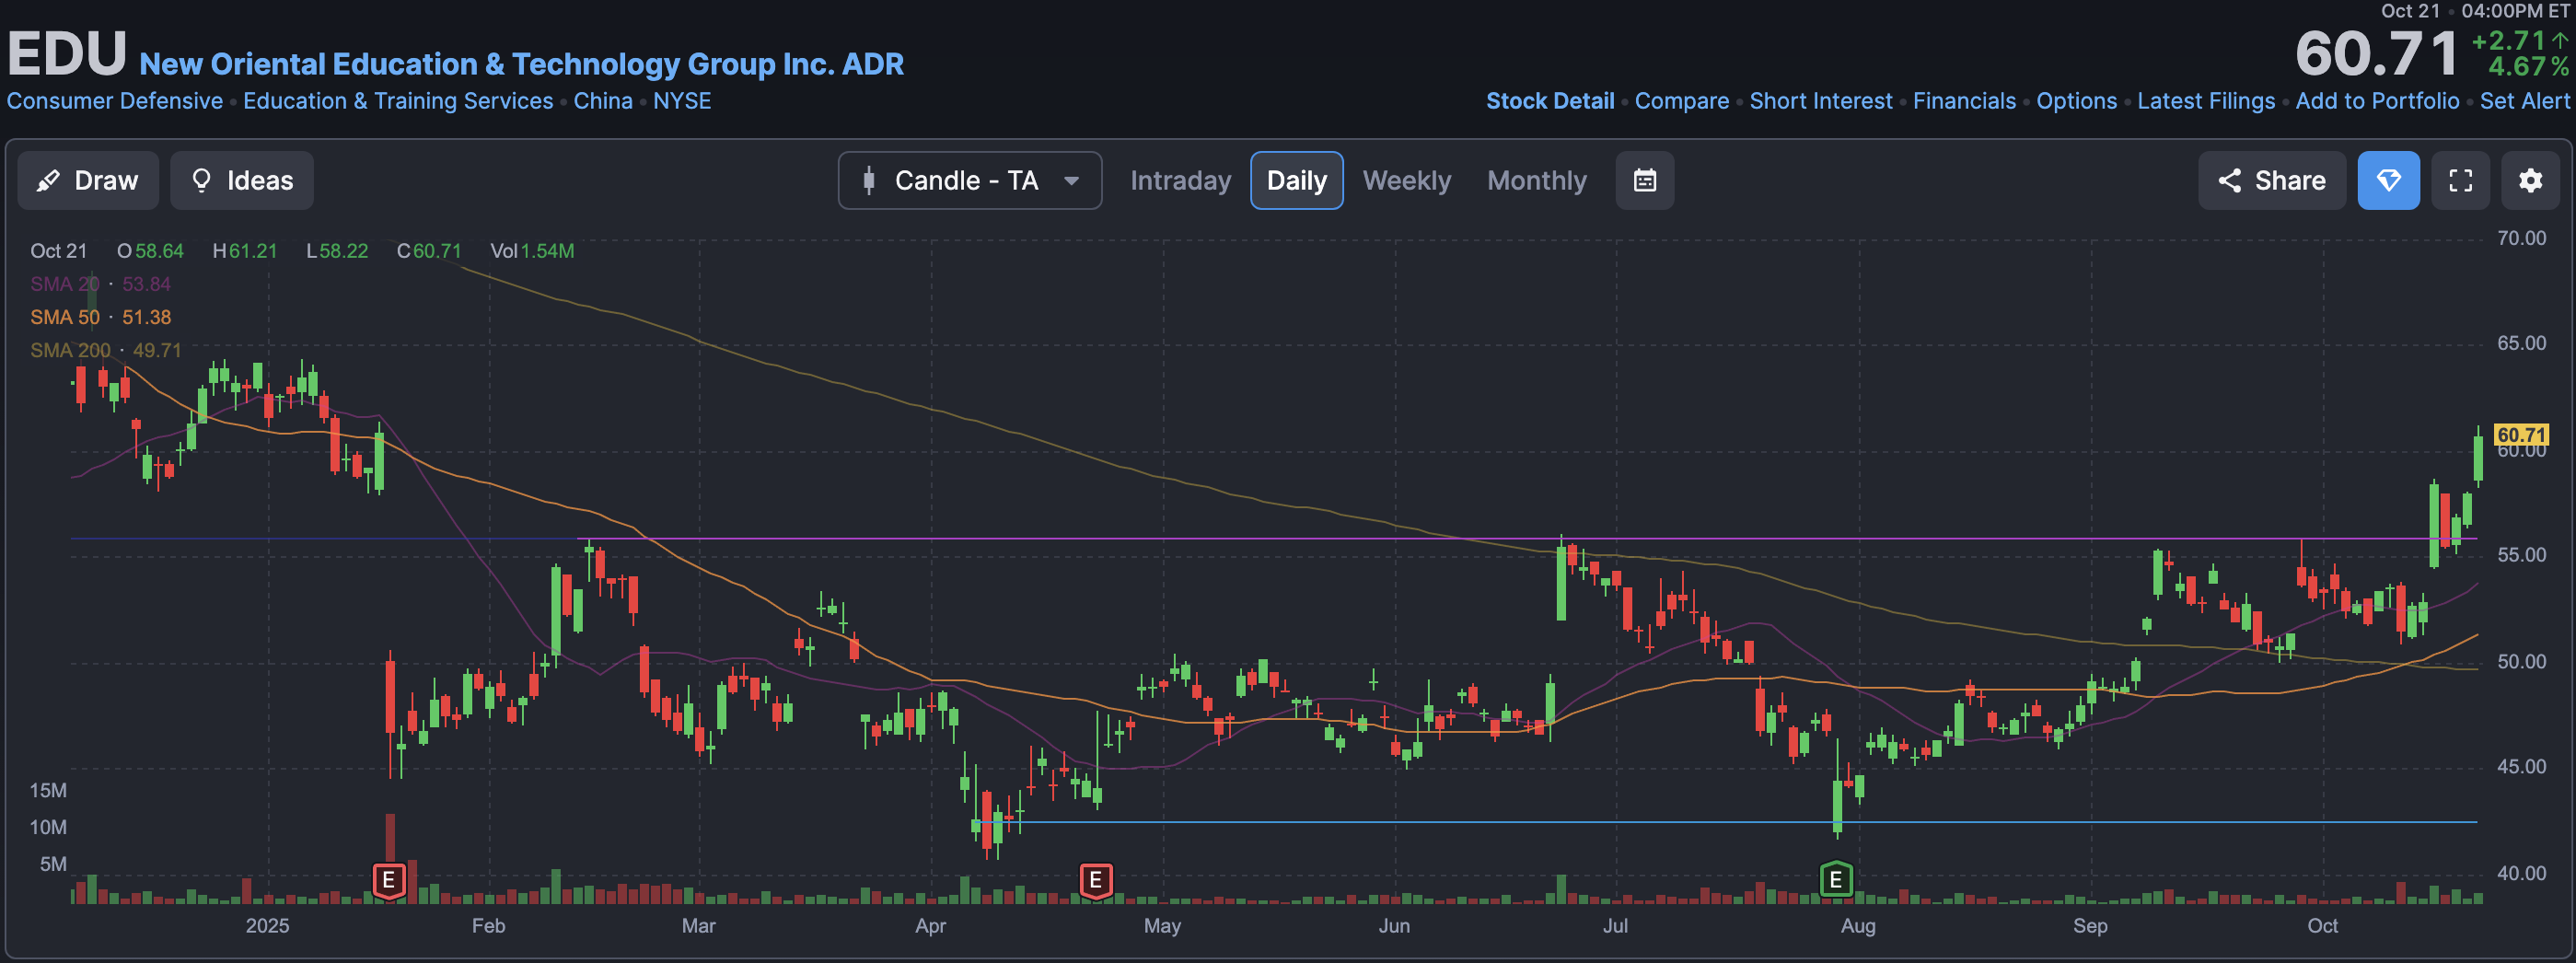
Task: Click the blue diamond premium icon
Action: 2388,180
